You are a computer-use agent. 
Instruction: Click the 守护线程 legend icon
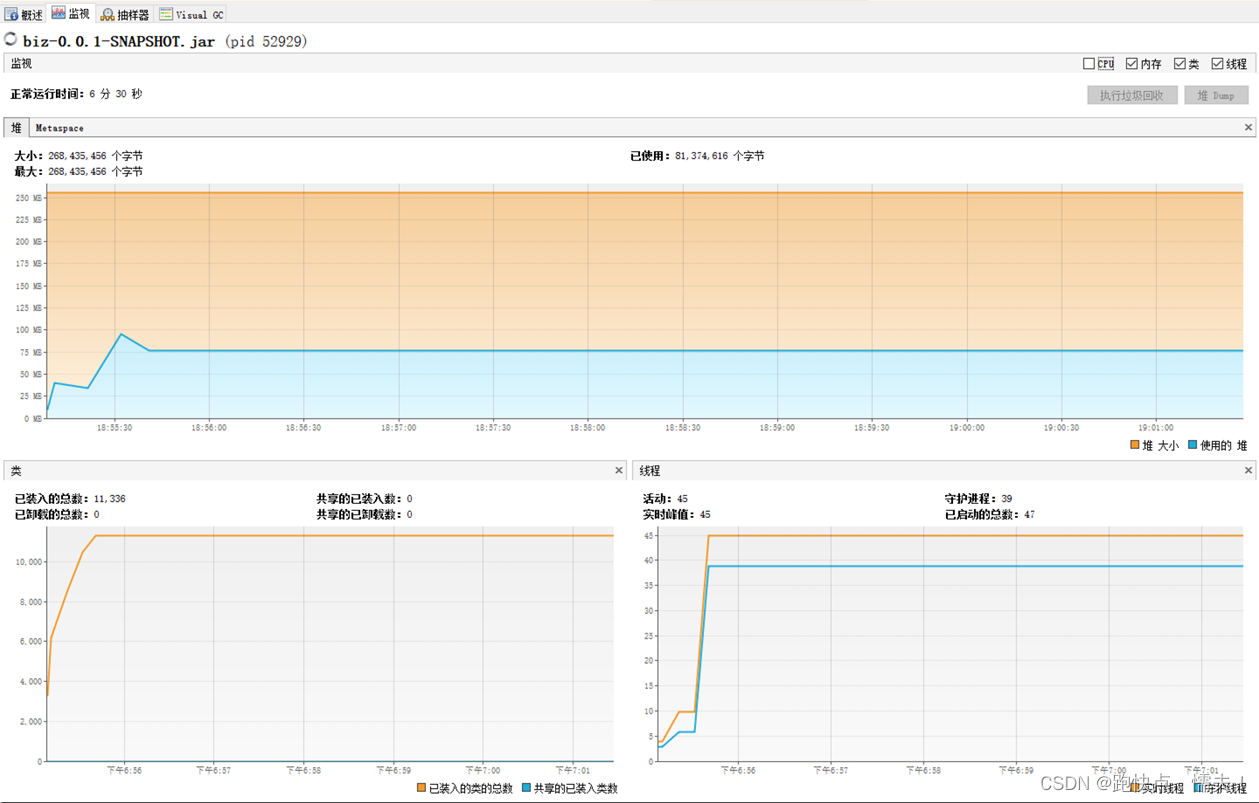tap(1199, 788)
